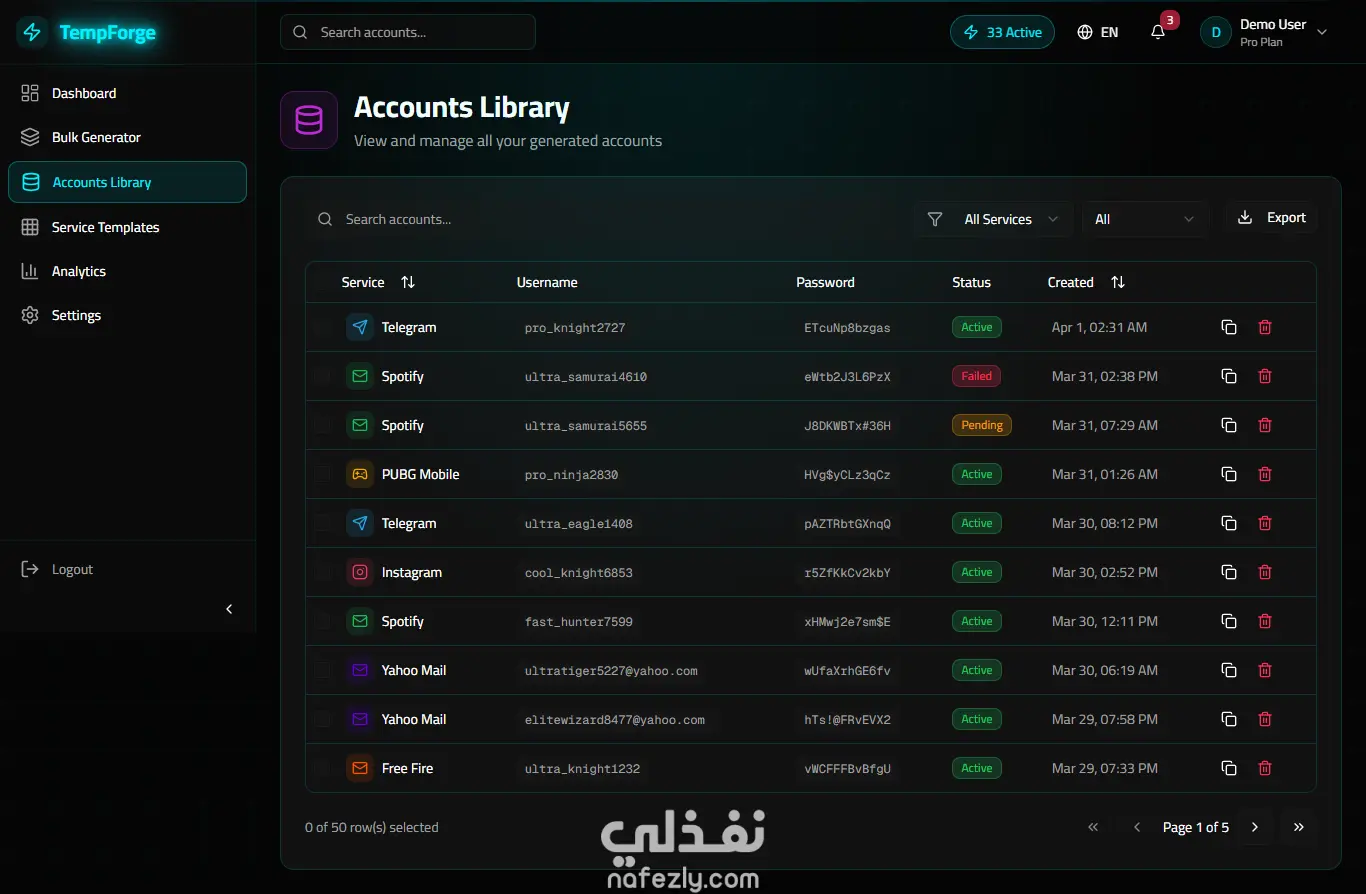This screenshot has height=894, width=1366.
Task: Jump to the first page
Action: click(1093, 827)
